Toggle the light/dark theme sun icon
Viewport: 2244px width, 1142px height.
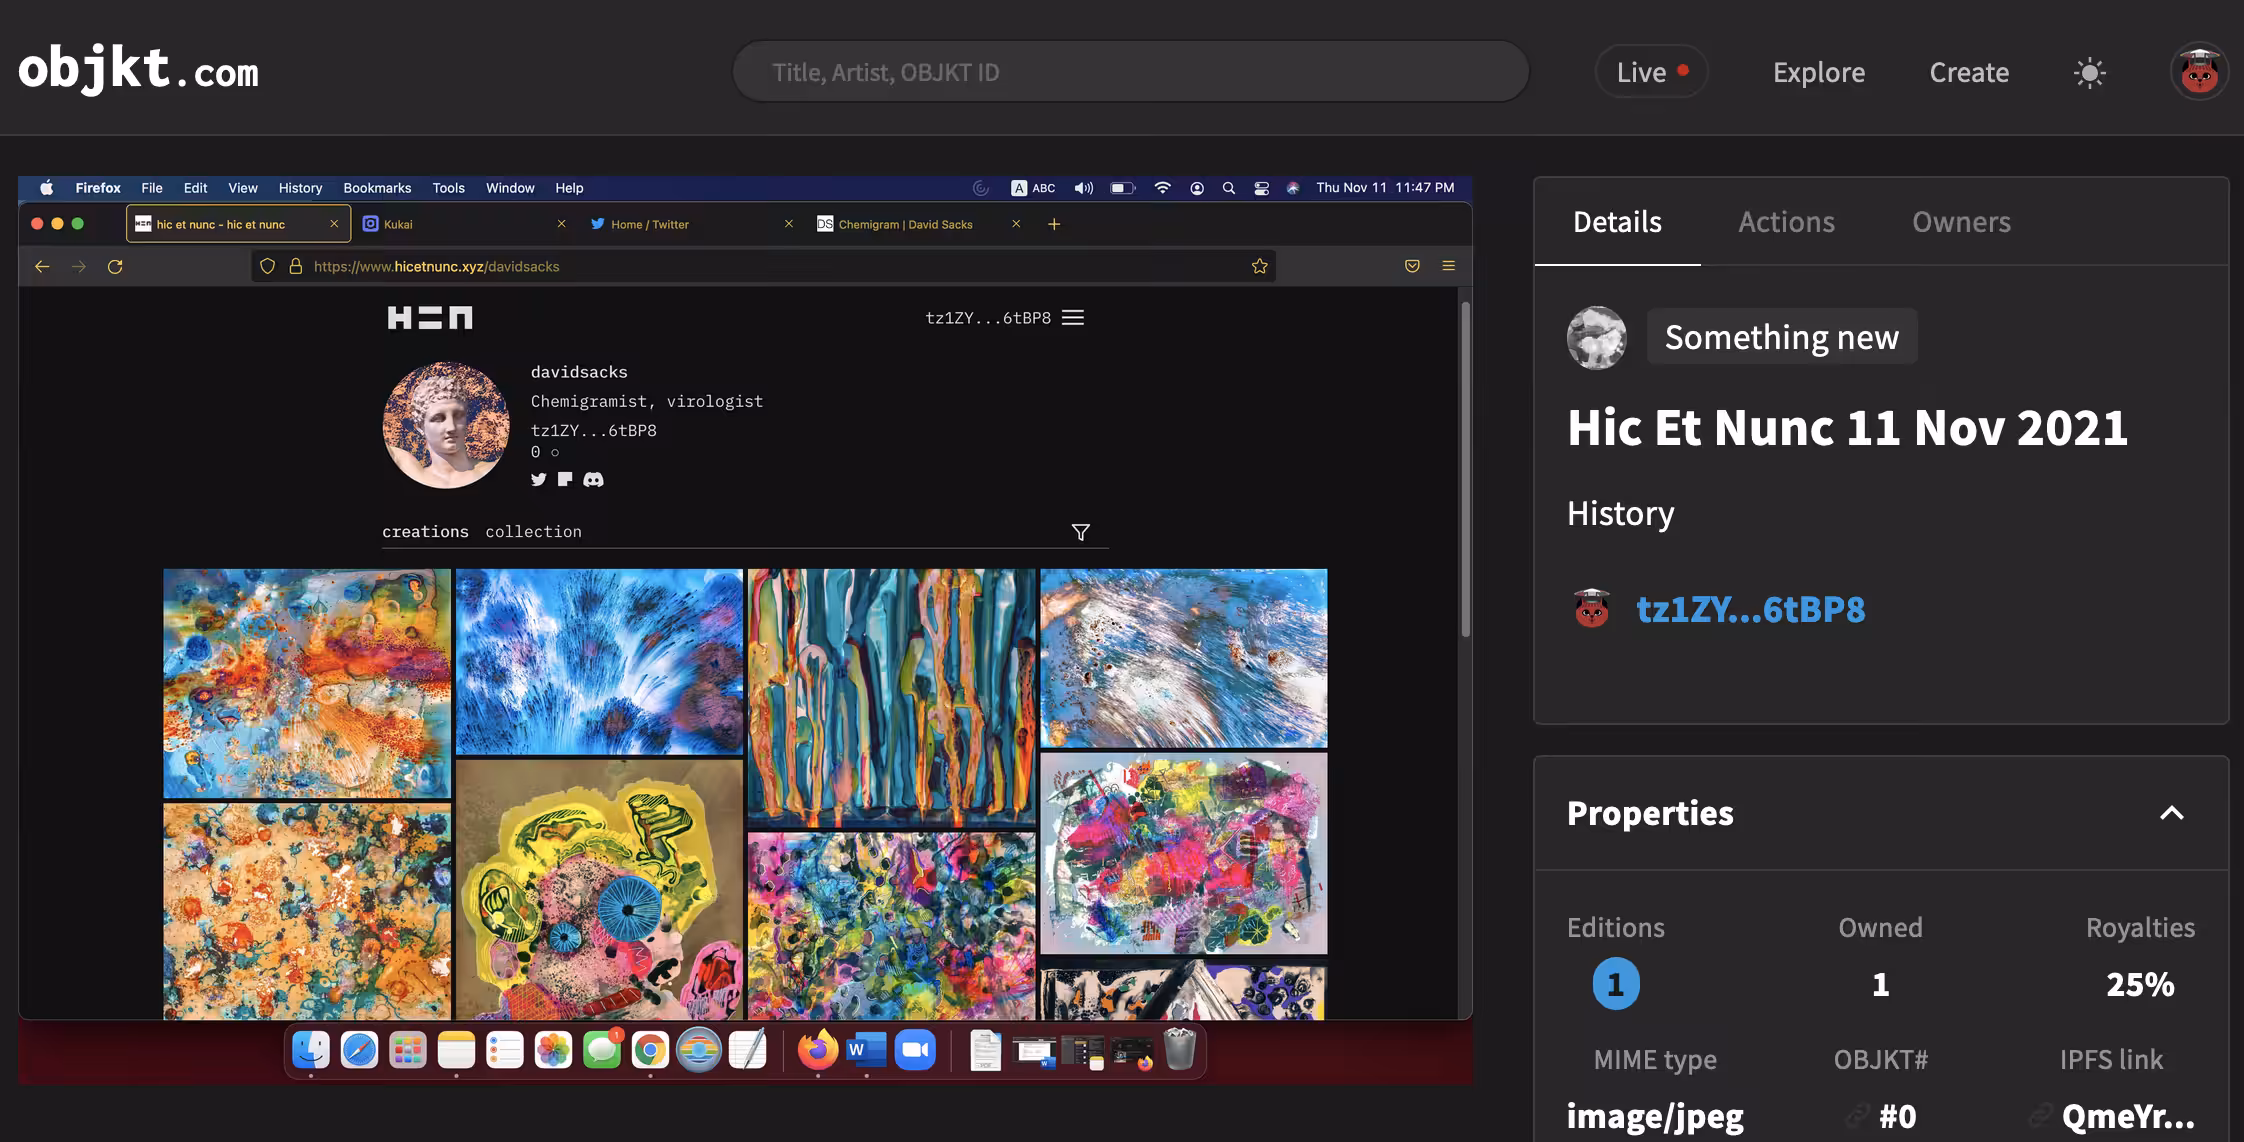(x=2089, y=72)
